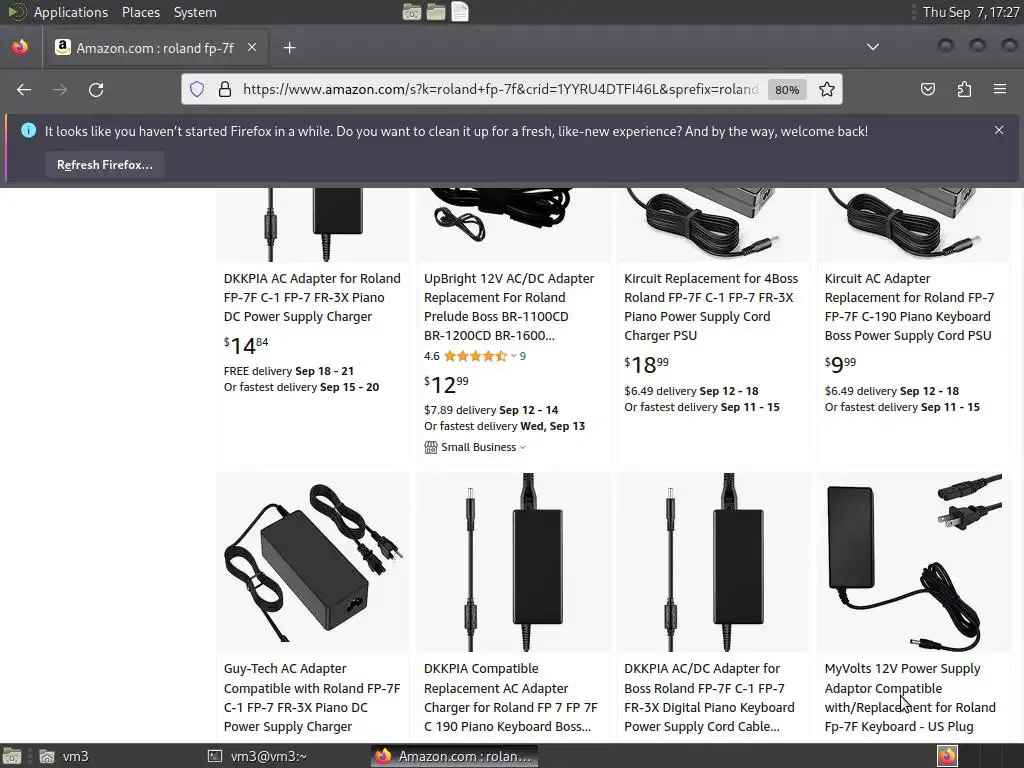Viewport: 1024px width, 768px height.
Task: Expand the Small Business badge dropdown
Action: tap(483, 447)
